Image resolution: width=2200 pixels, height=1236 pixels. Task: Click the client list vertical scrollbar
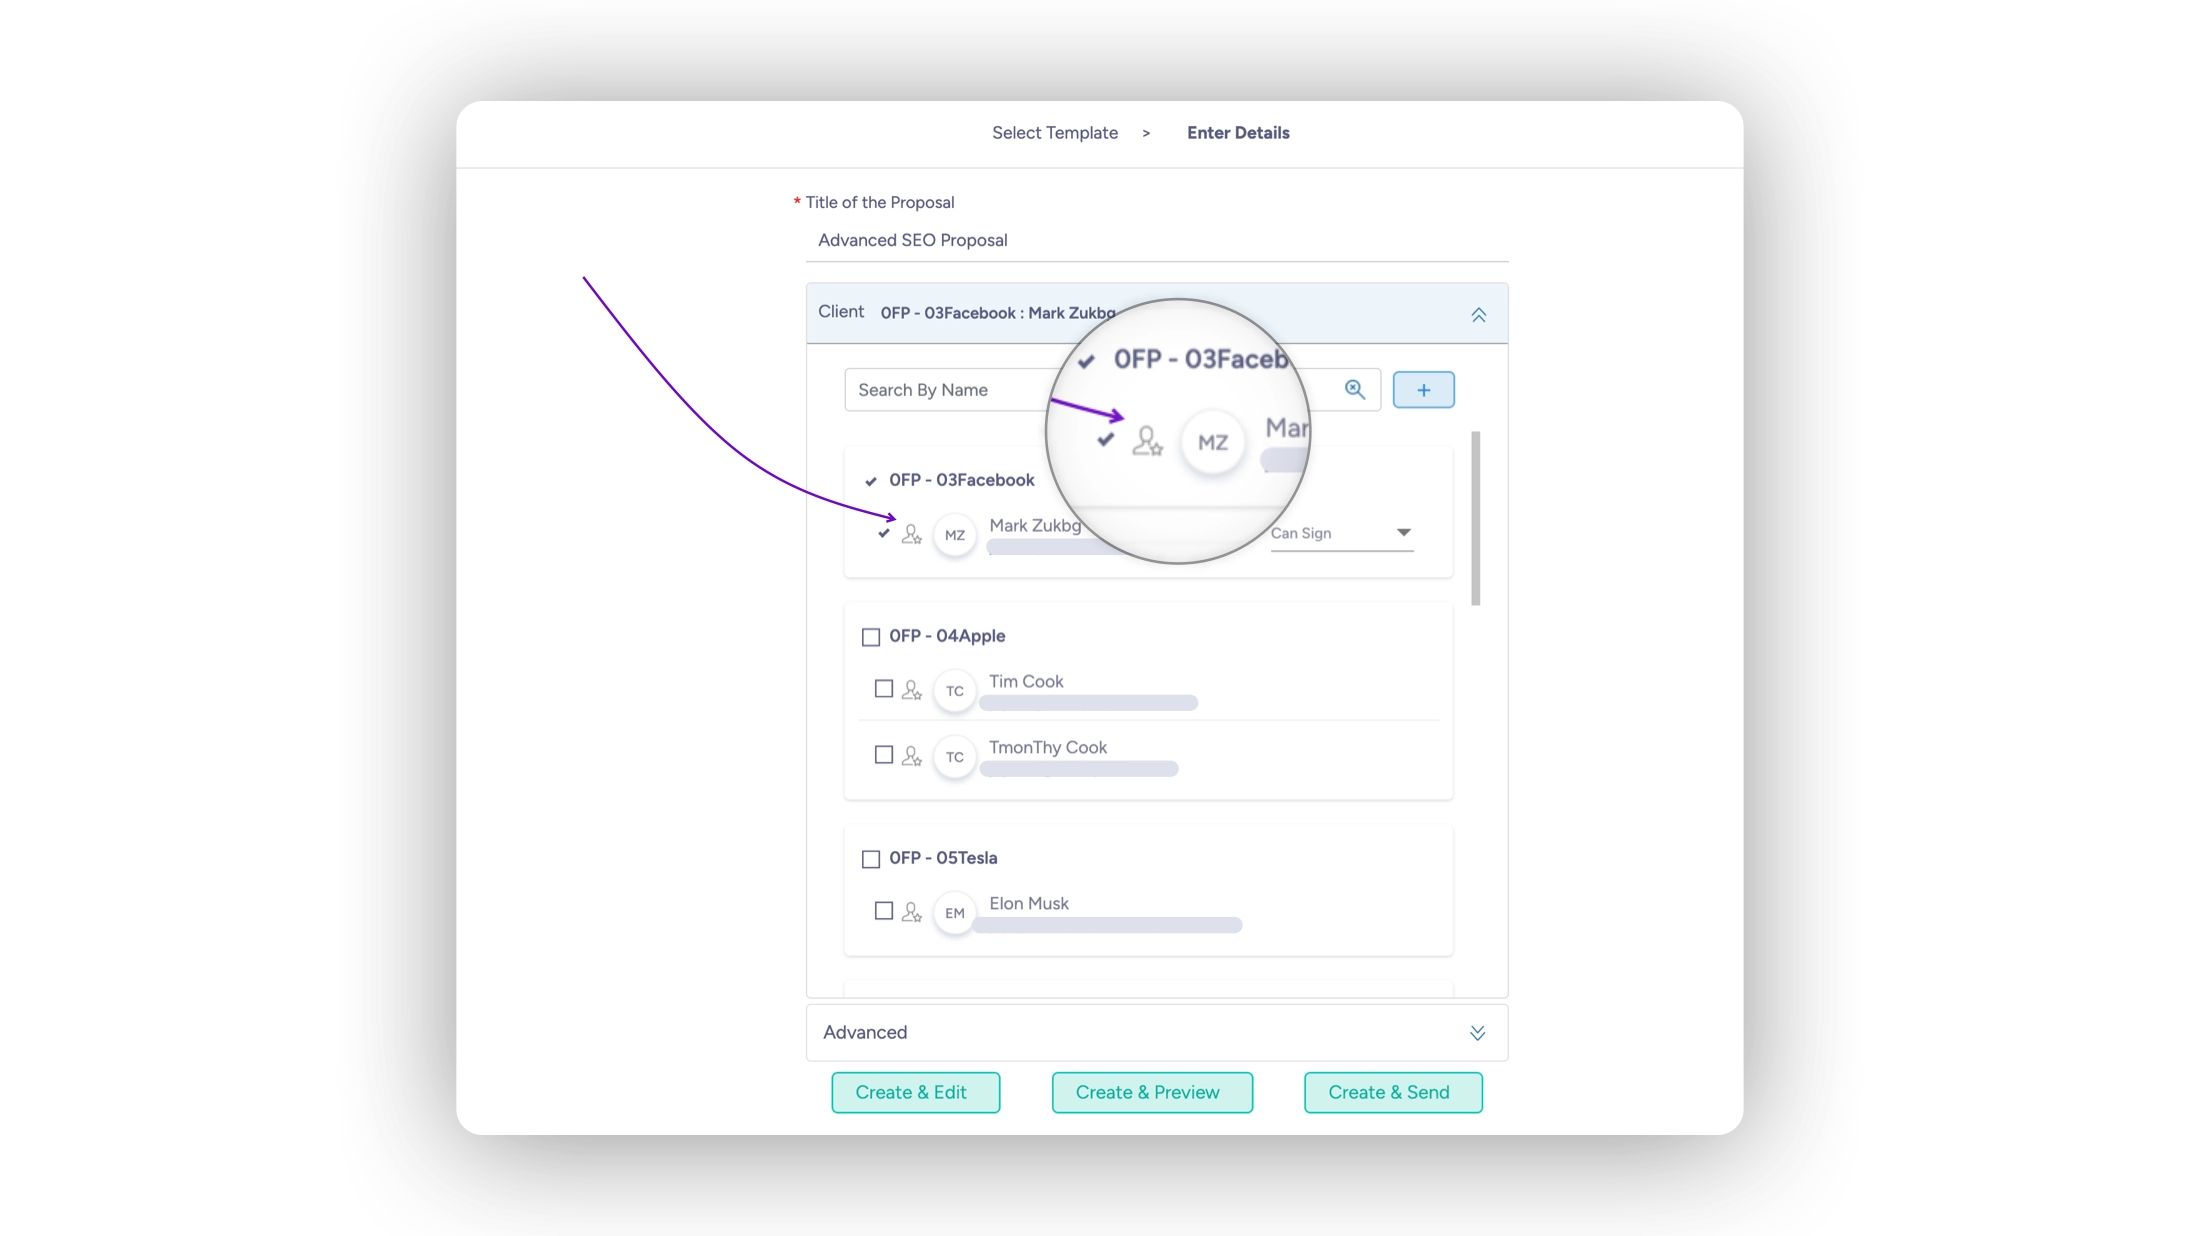[1475, 518]
